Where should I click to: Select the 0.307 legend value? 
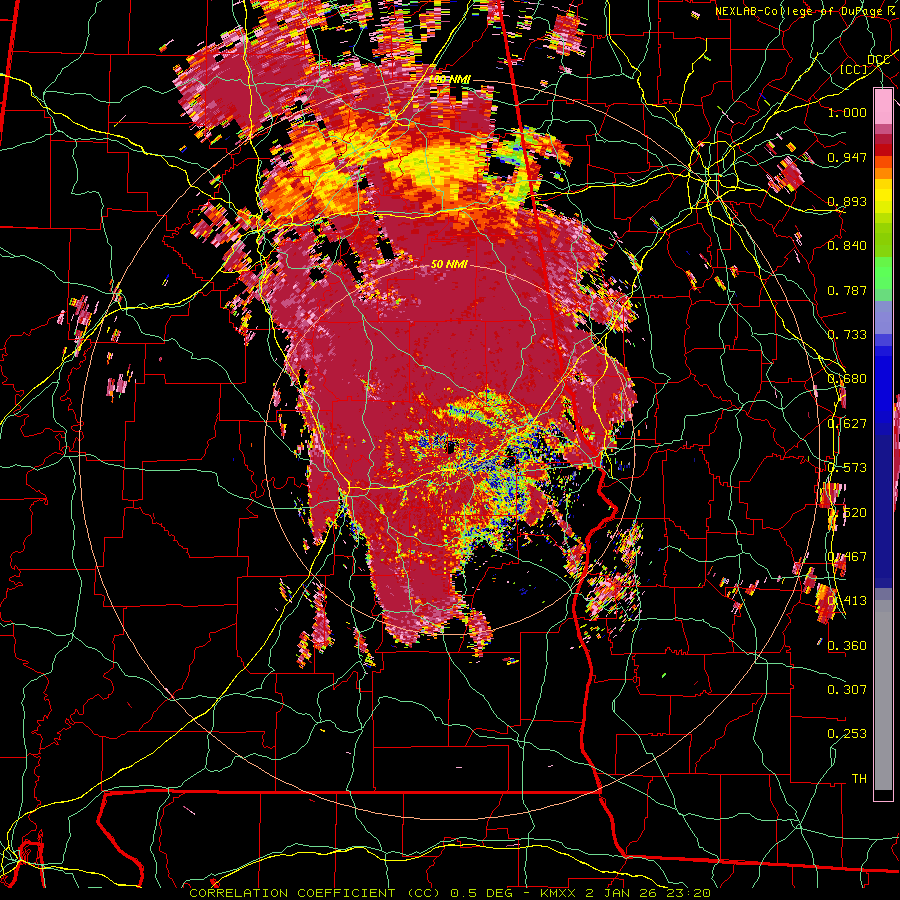847,689
